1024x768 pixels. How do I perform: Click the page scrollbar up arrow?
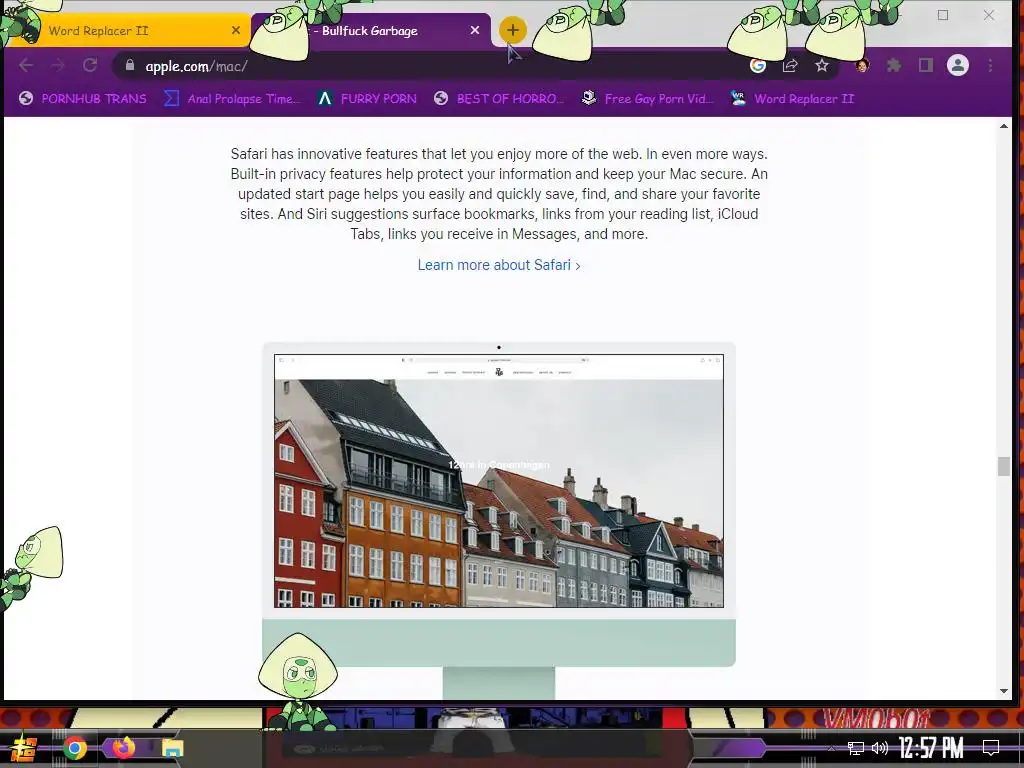coord(1004,126)
